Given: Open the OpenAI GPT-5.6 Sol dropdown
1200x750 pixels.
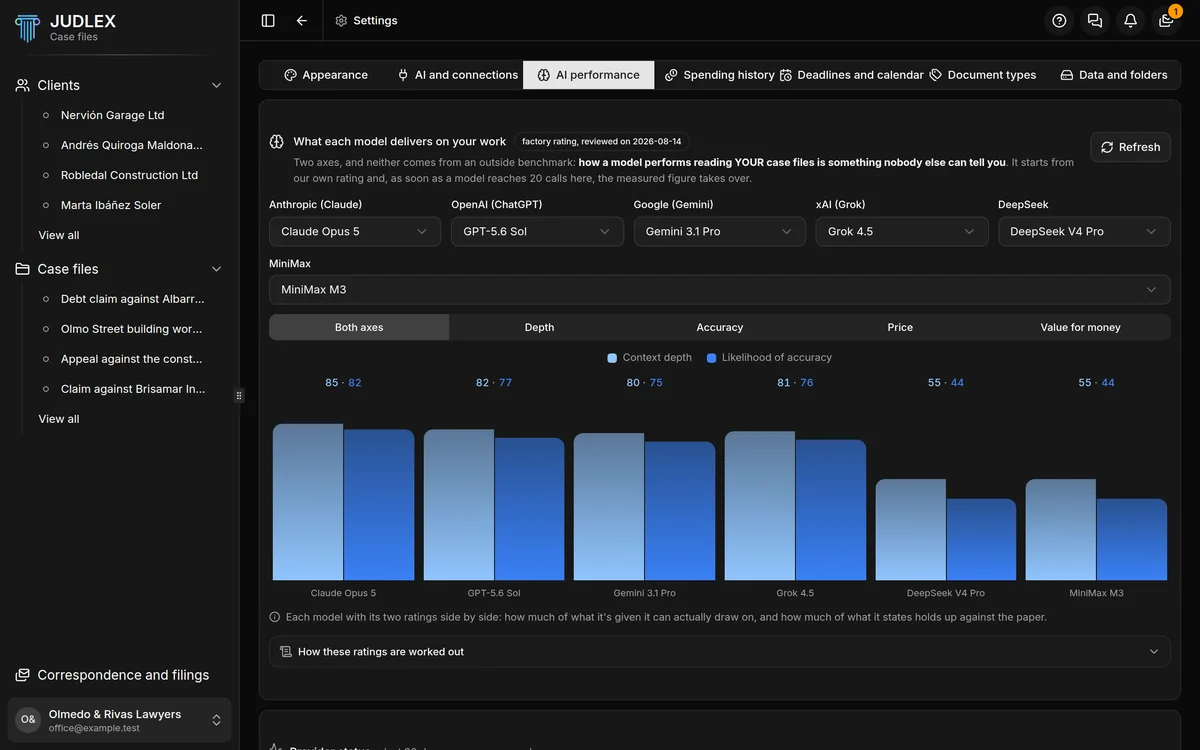Looking at the screenshot, I should tap(537, 231).
